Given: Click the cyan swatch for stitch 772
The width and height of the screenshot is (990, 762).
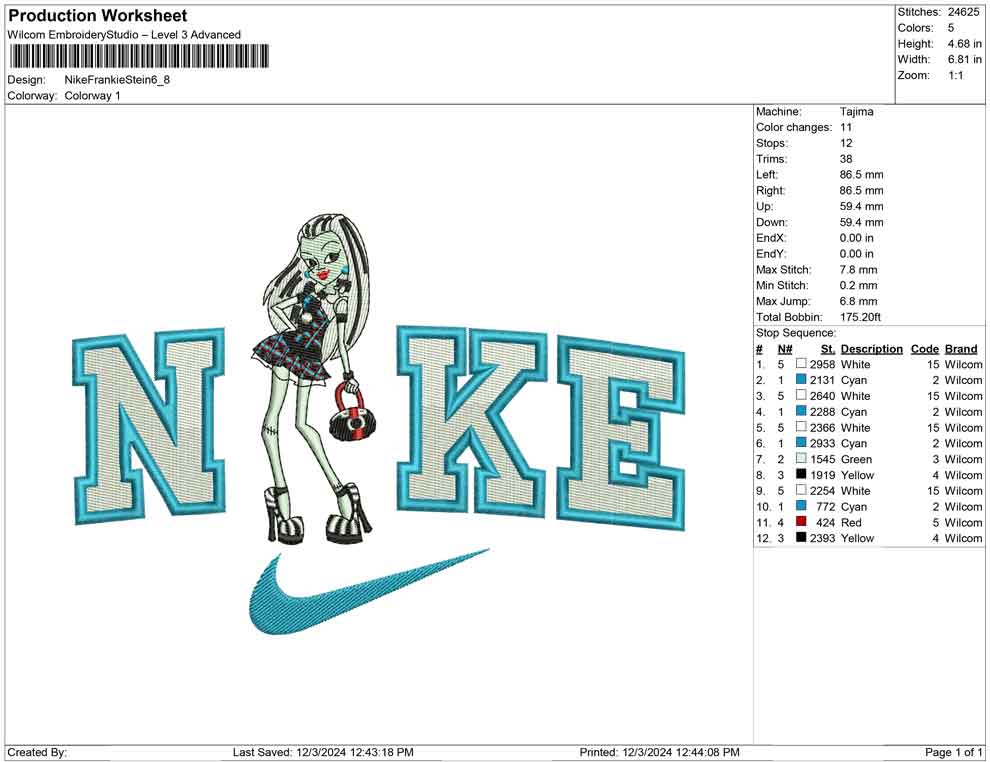Looking at the screenshot, I should [x=801, y=506].
